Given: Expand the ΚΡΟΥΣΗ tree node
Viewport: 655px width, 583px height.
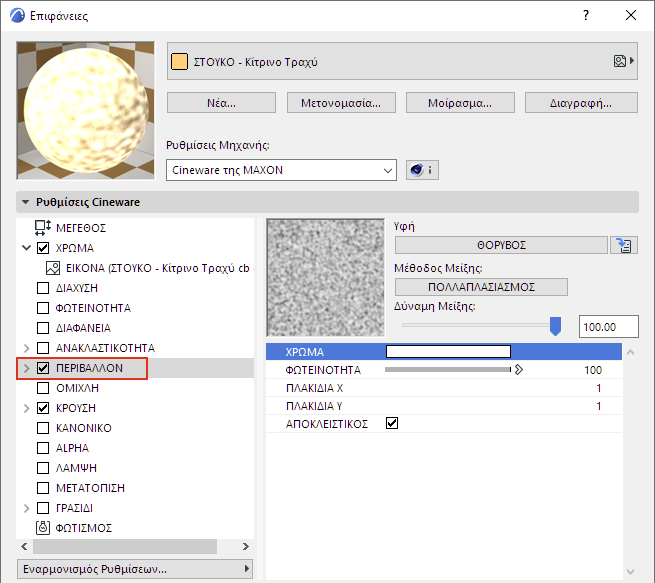Looking at the screenshot, I should (26, 408).
